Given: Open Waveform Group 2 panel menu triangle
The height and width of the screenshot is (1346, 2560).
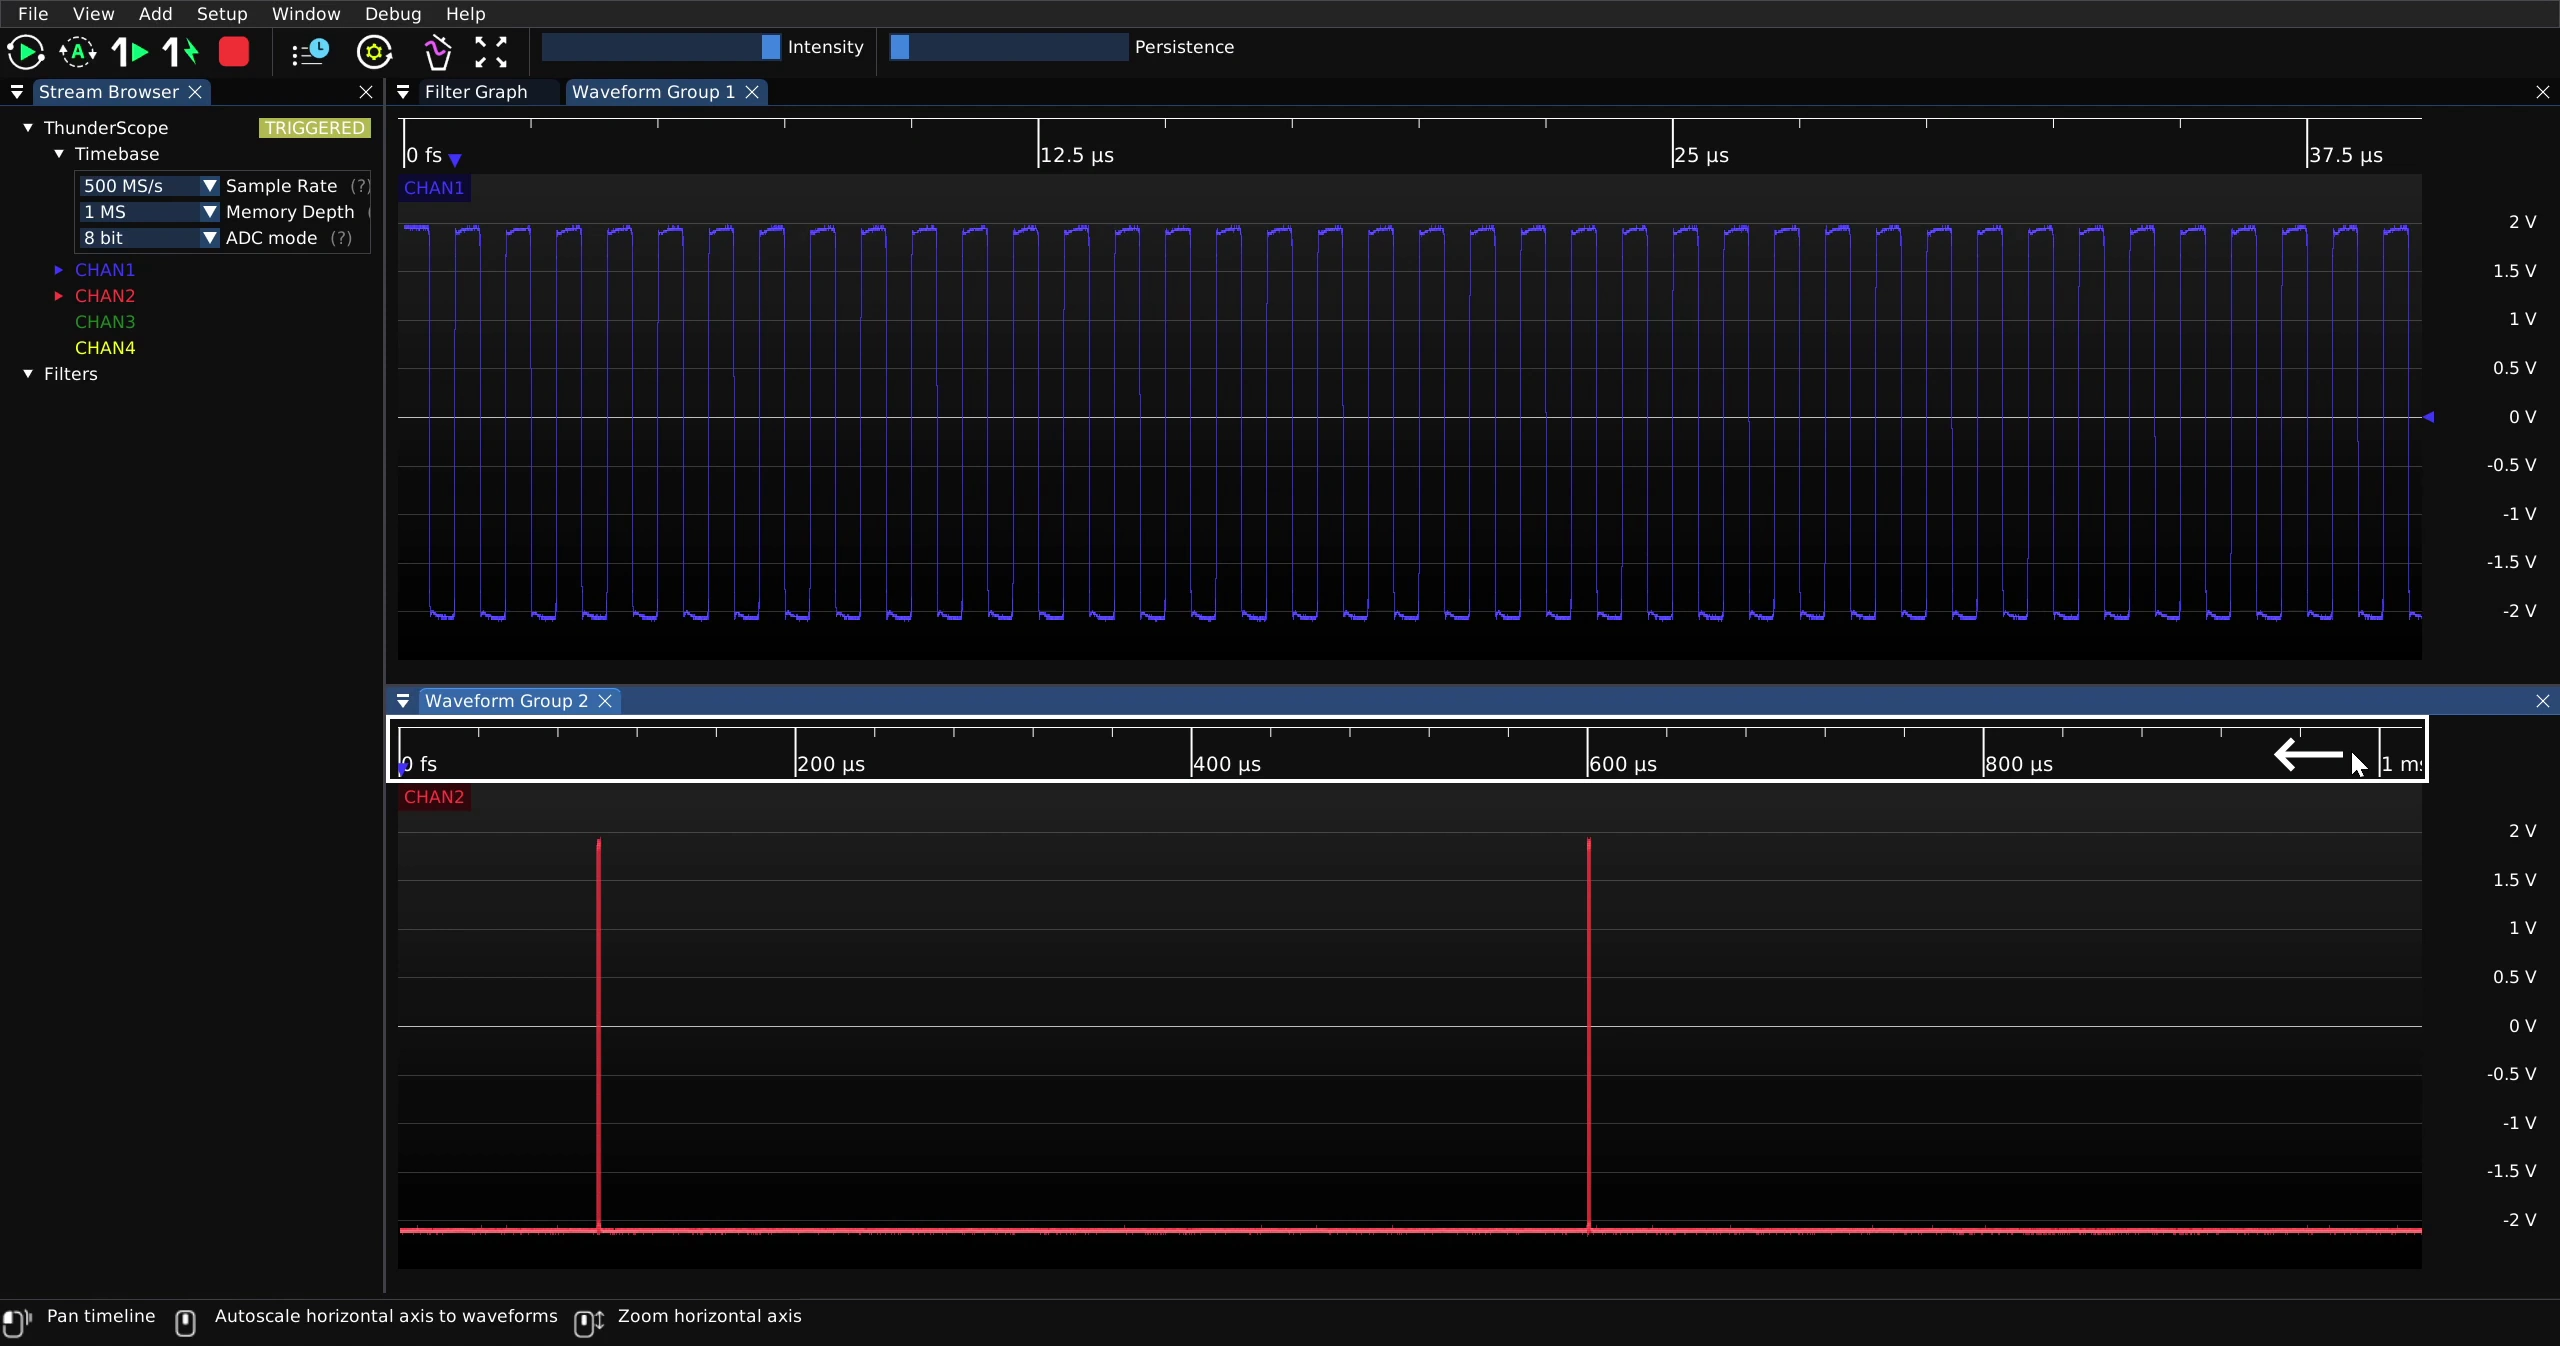Looking at the screenshot, I should click(x=403, y=701).
